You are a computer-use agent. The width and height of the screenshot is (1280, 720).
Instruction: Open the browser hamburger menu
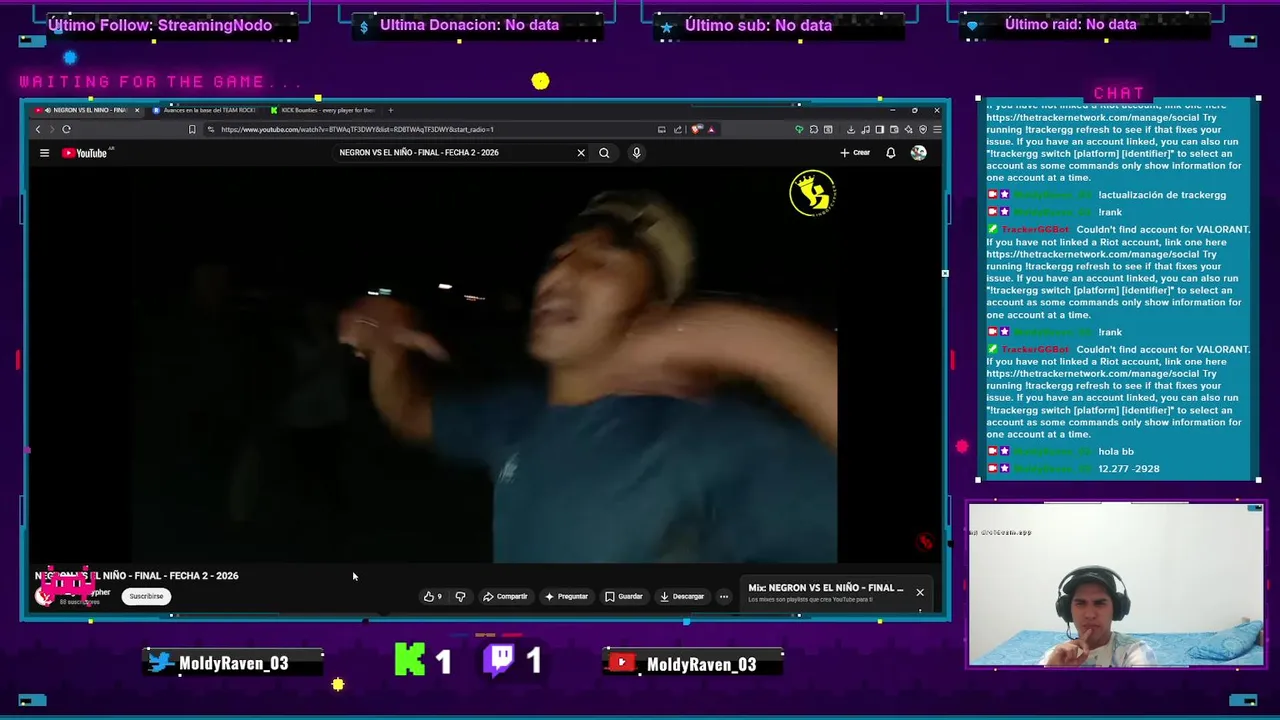coord(937,129)
